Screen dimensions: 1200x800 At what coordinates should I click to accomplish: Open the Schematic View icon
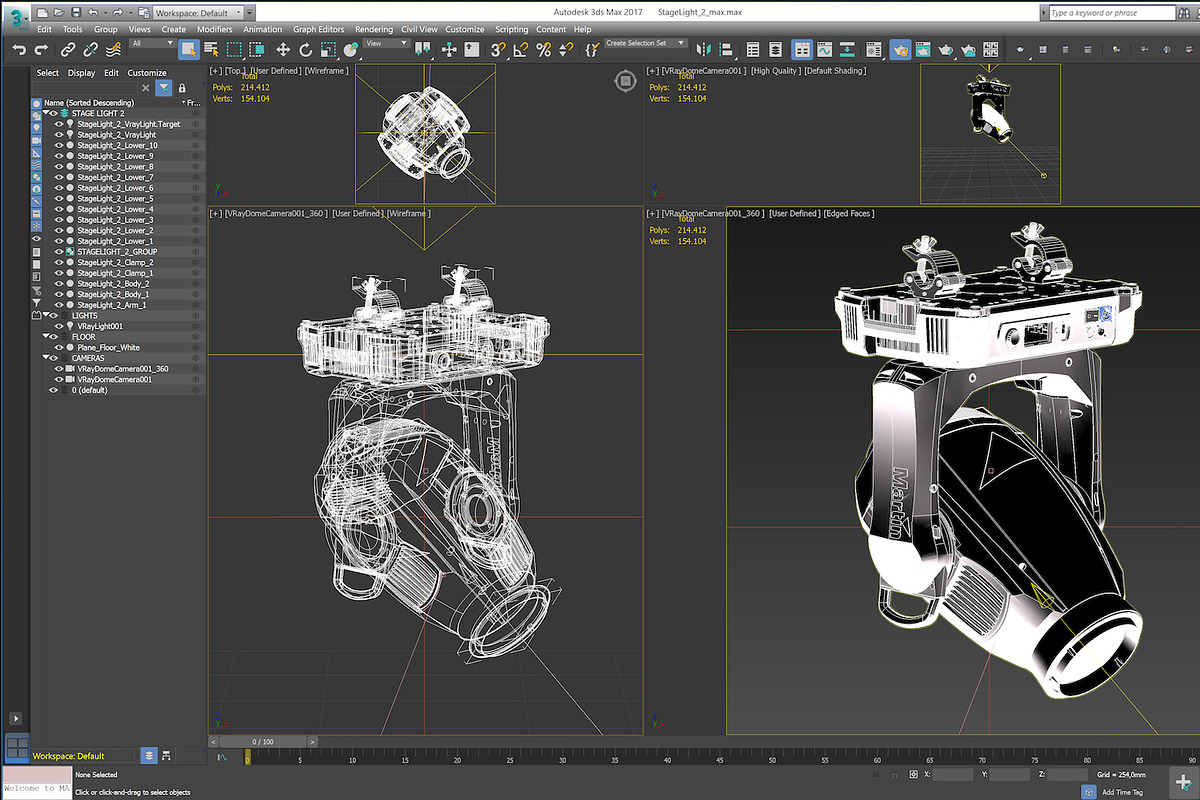[x=846, y=49]
